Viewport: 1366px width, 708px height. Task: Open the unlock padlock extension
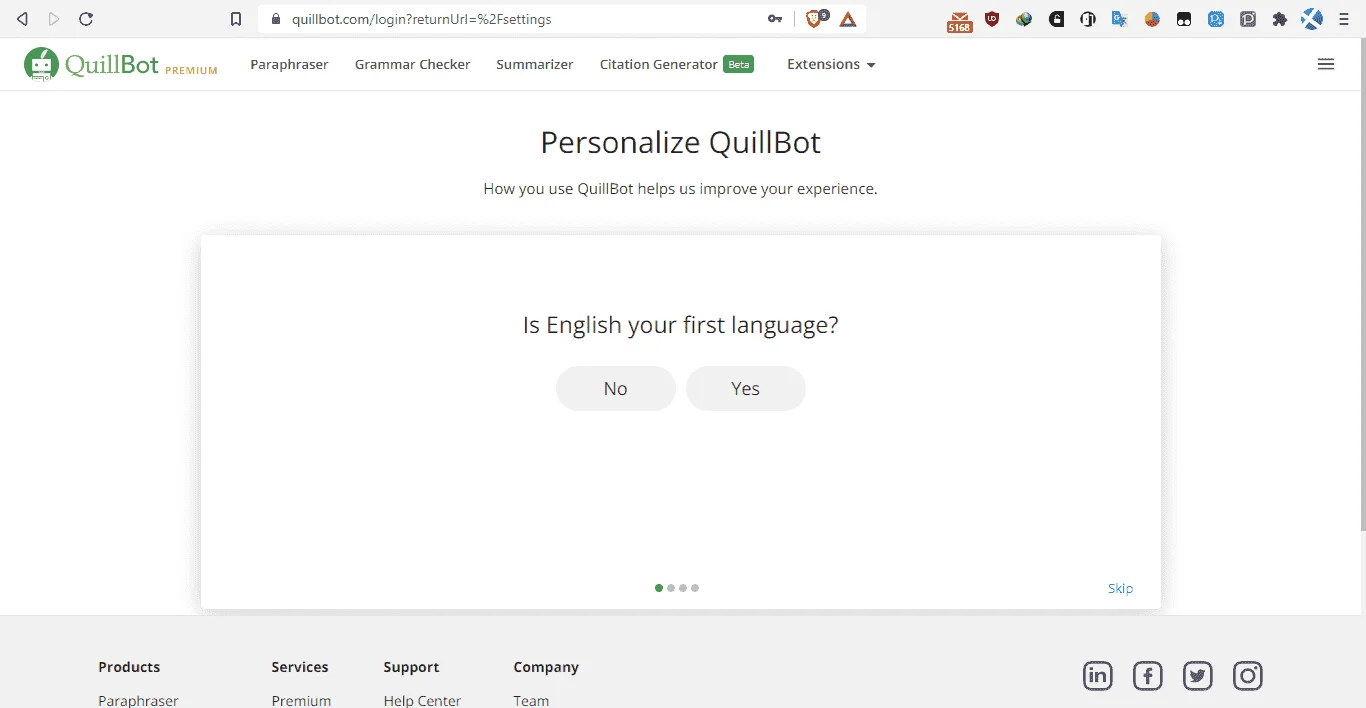coord(1056,19)
